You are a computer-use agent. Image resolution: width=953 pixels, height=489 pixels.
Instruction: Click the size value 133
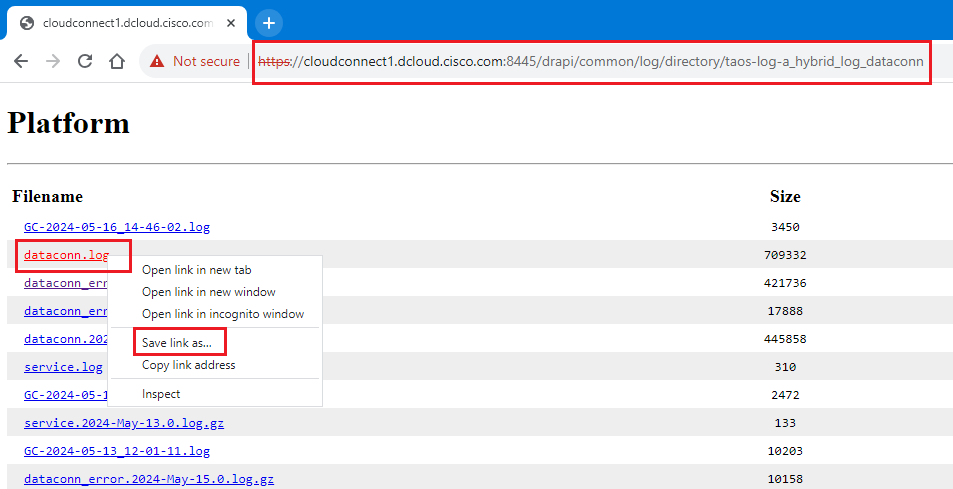tap(785, 423)
